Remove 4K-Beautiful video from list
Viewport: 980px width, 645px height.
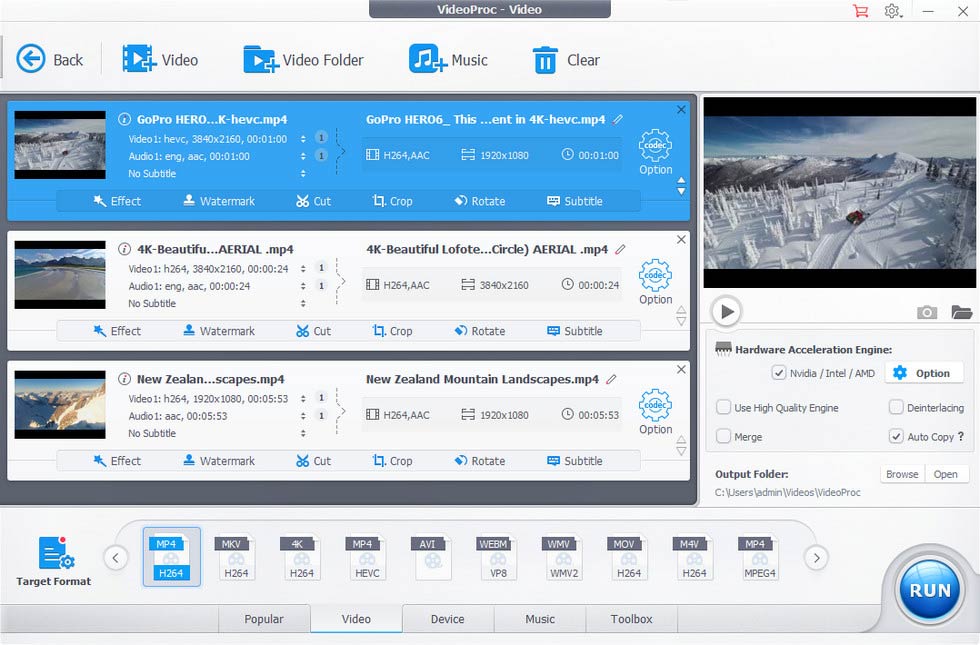[681, 239]
